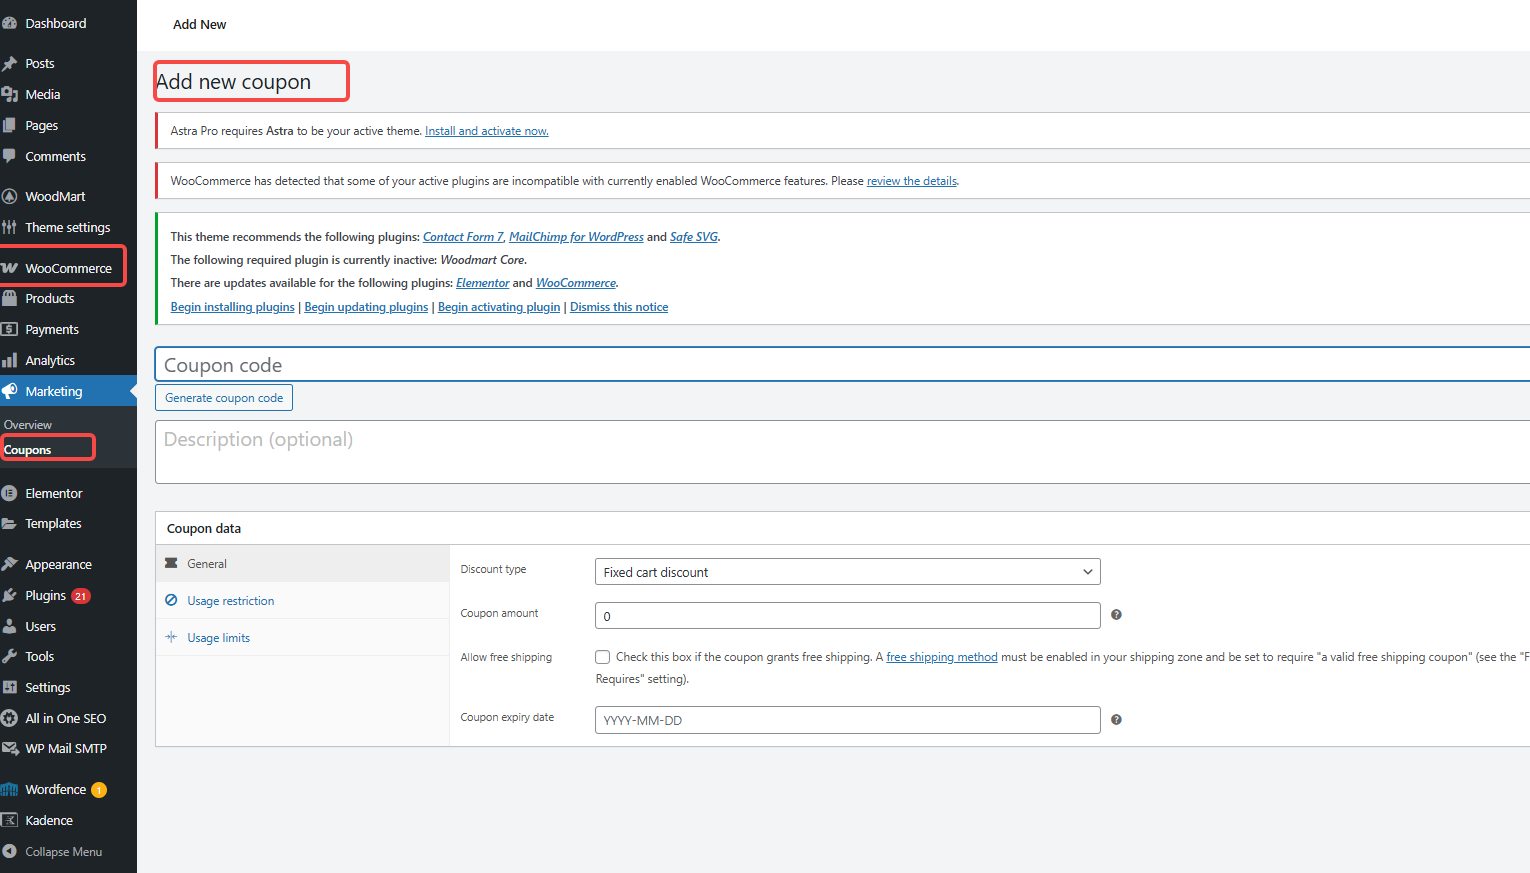Click the Coupon amount help icon

[x=1116, y=615]
